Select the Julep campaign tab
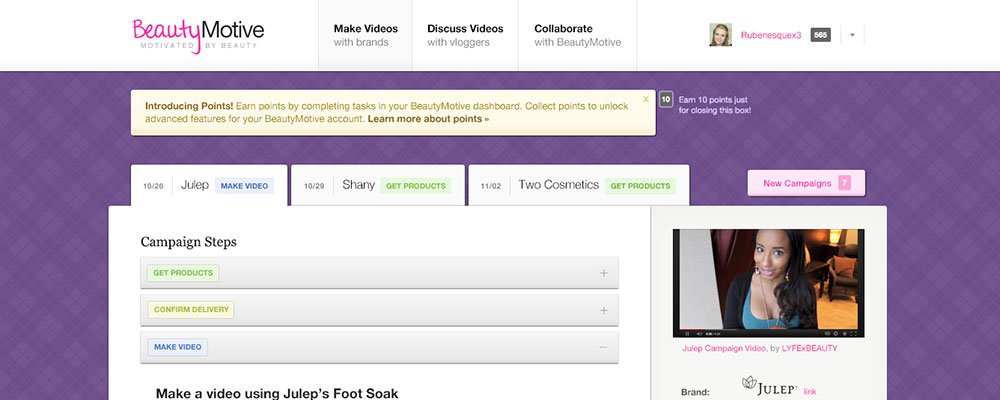This screenshot has height=400, width=1000. pos(209,186)
